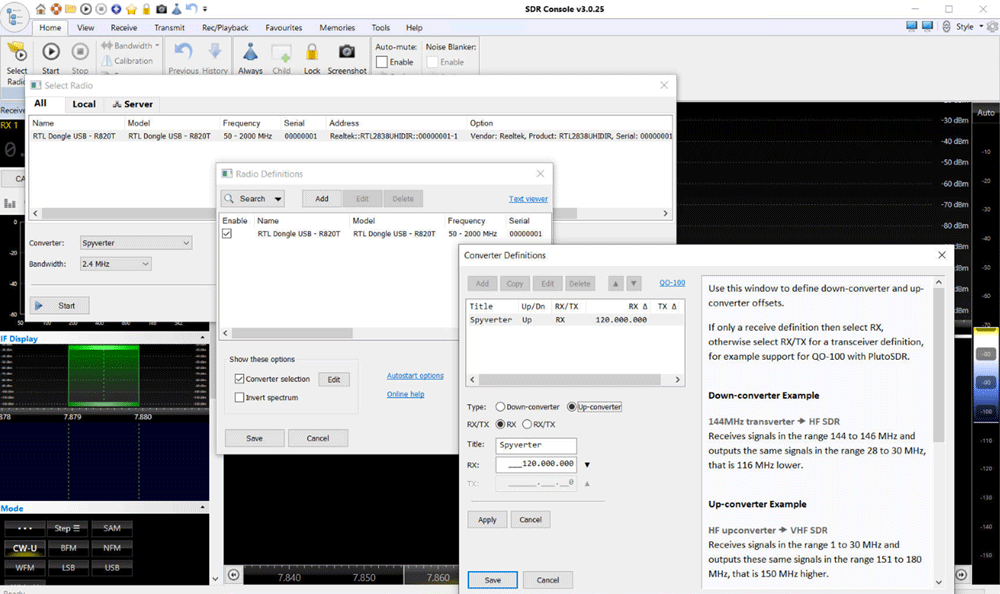Open the Memories ribbon tab
The image size is (1000, 594).
pos(337,27)
